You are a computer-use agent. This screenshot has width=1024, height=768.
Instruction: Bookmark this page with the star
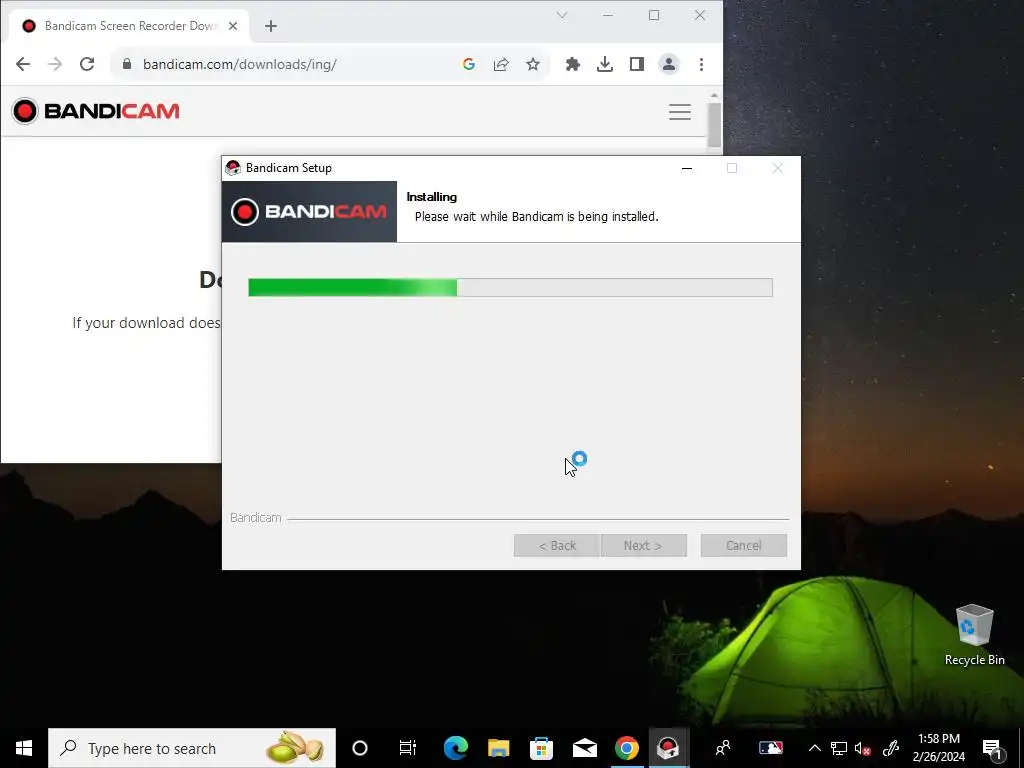(x=533, y=64)
